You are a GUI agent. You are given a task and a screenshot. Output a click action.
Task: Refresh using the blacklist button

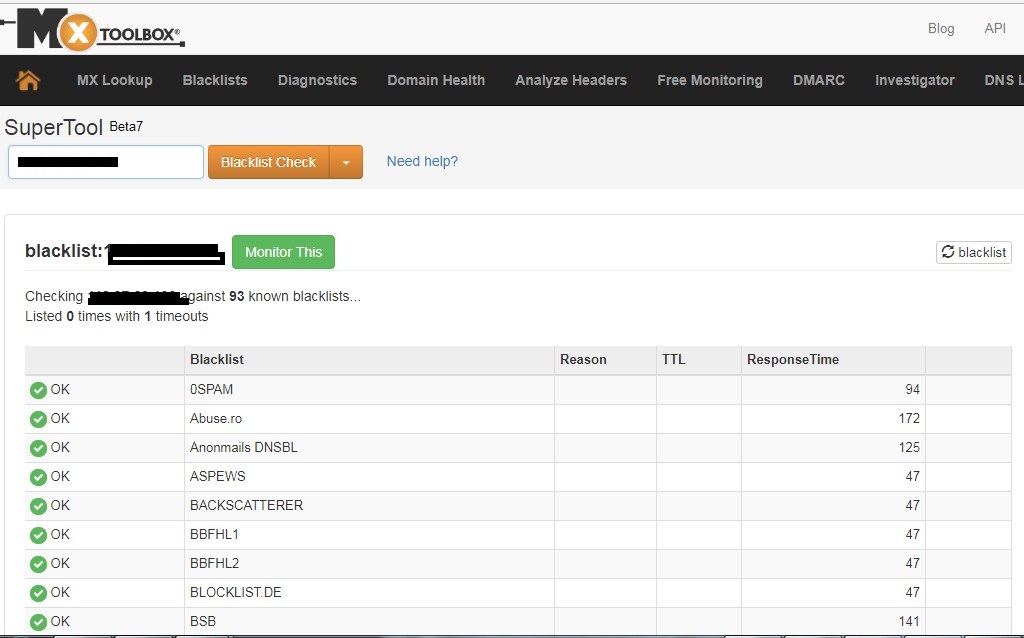pyautogui.click(x=974, y=252)
